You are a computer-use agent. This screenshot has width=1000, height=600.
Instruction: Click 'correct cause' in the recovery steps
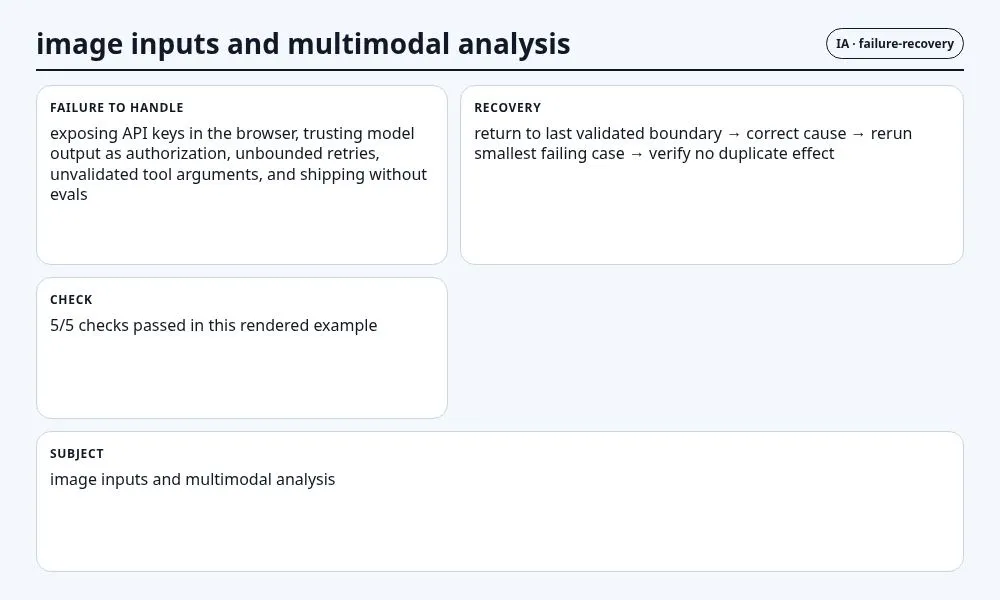click(796, 133)
